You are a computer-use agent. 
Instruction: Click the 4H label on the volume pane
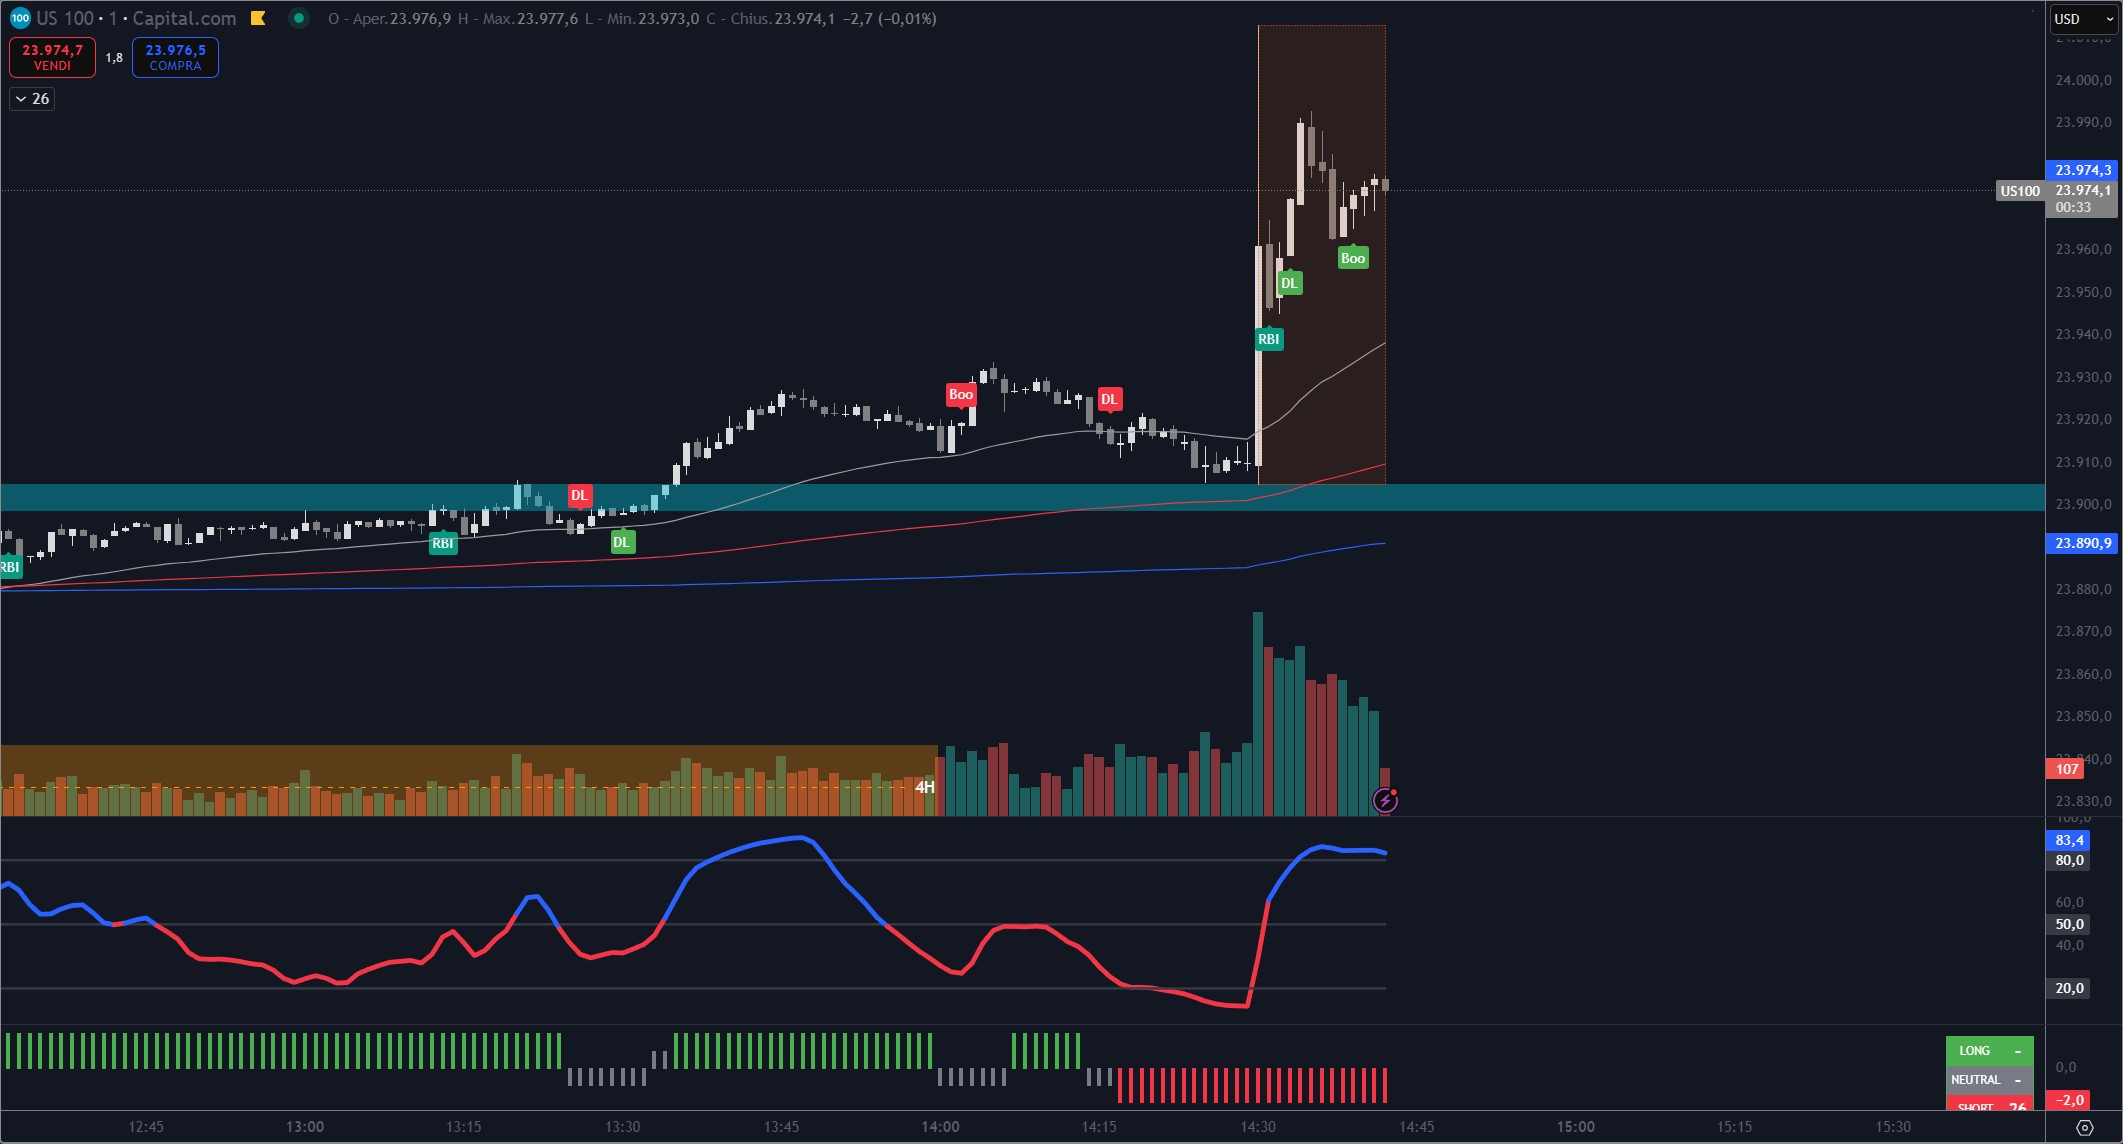coord(924,788)
